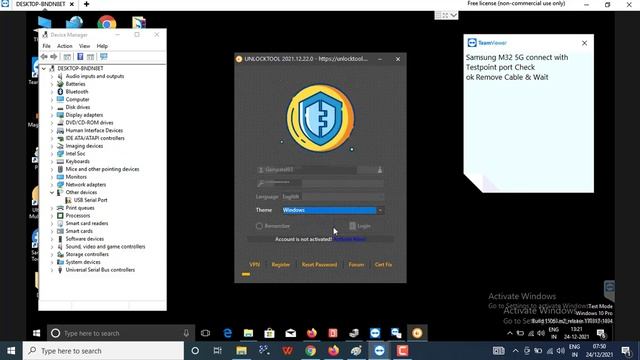Click Cortana circle on local taskbar
The width and height of the screenshot is (640, 360).
[x=195, y=351]
